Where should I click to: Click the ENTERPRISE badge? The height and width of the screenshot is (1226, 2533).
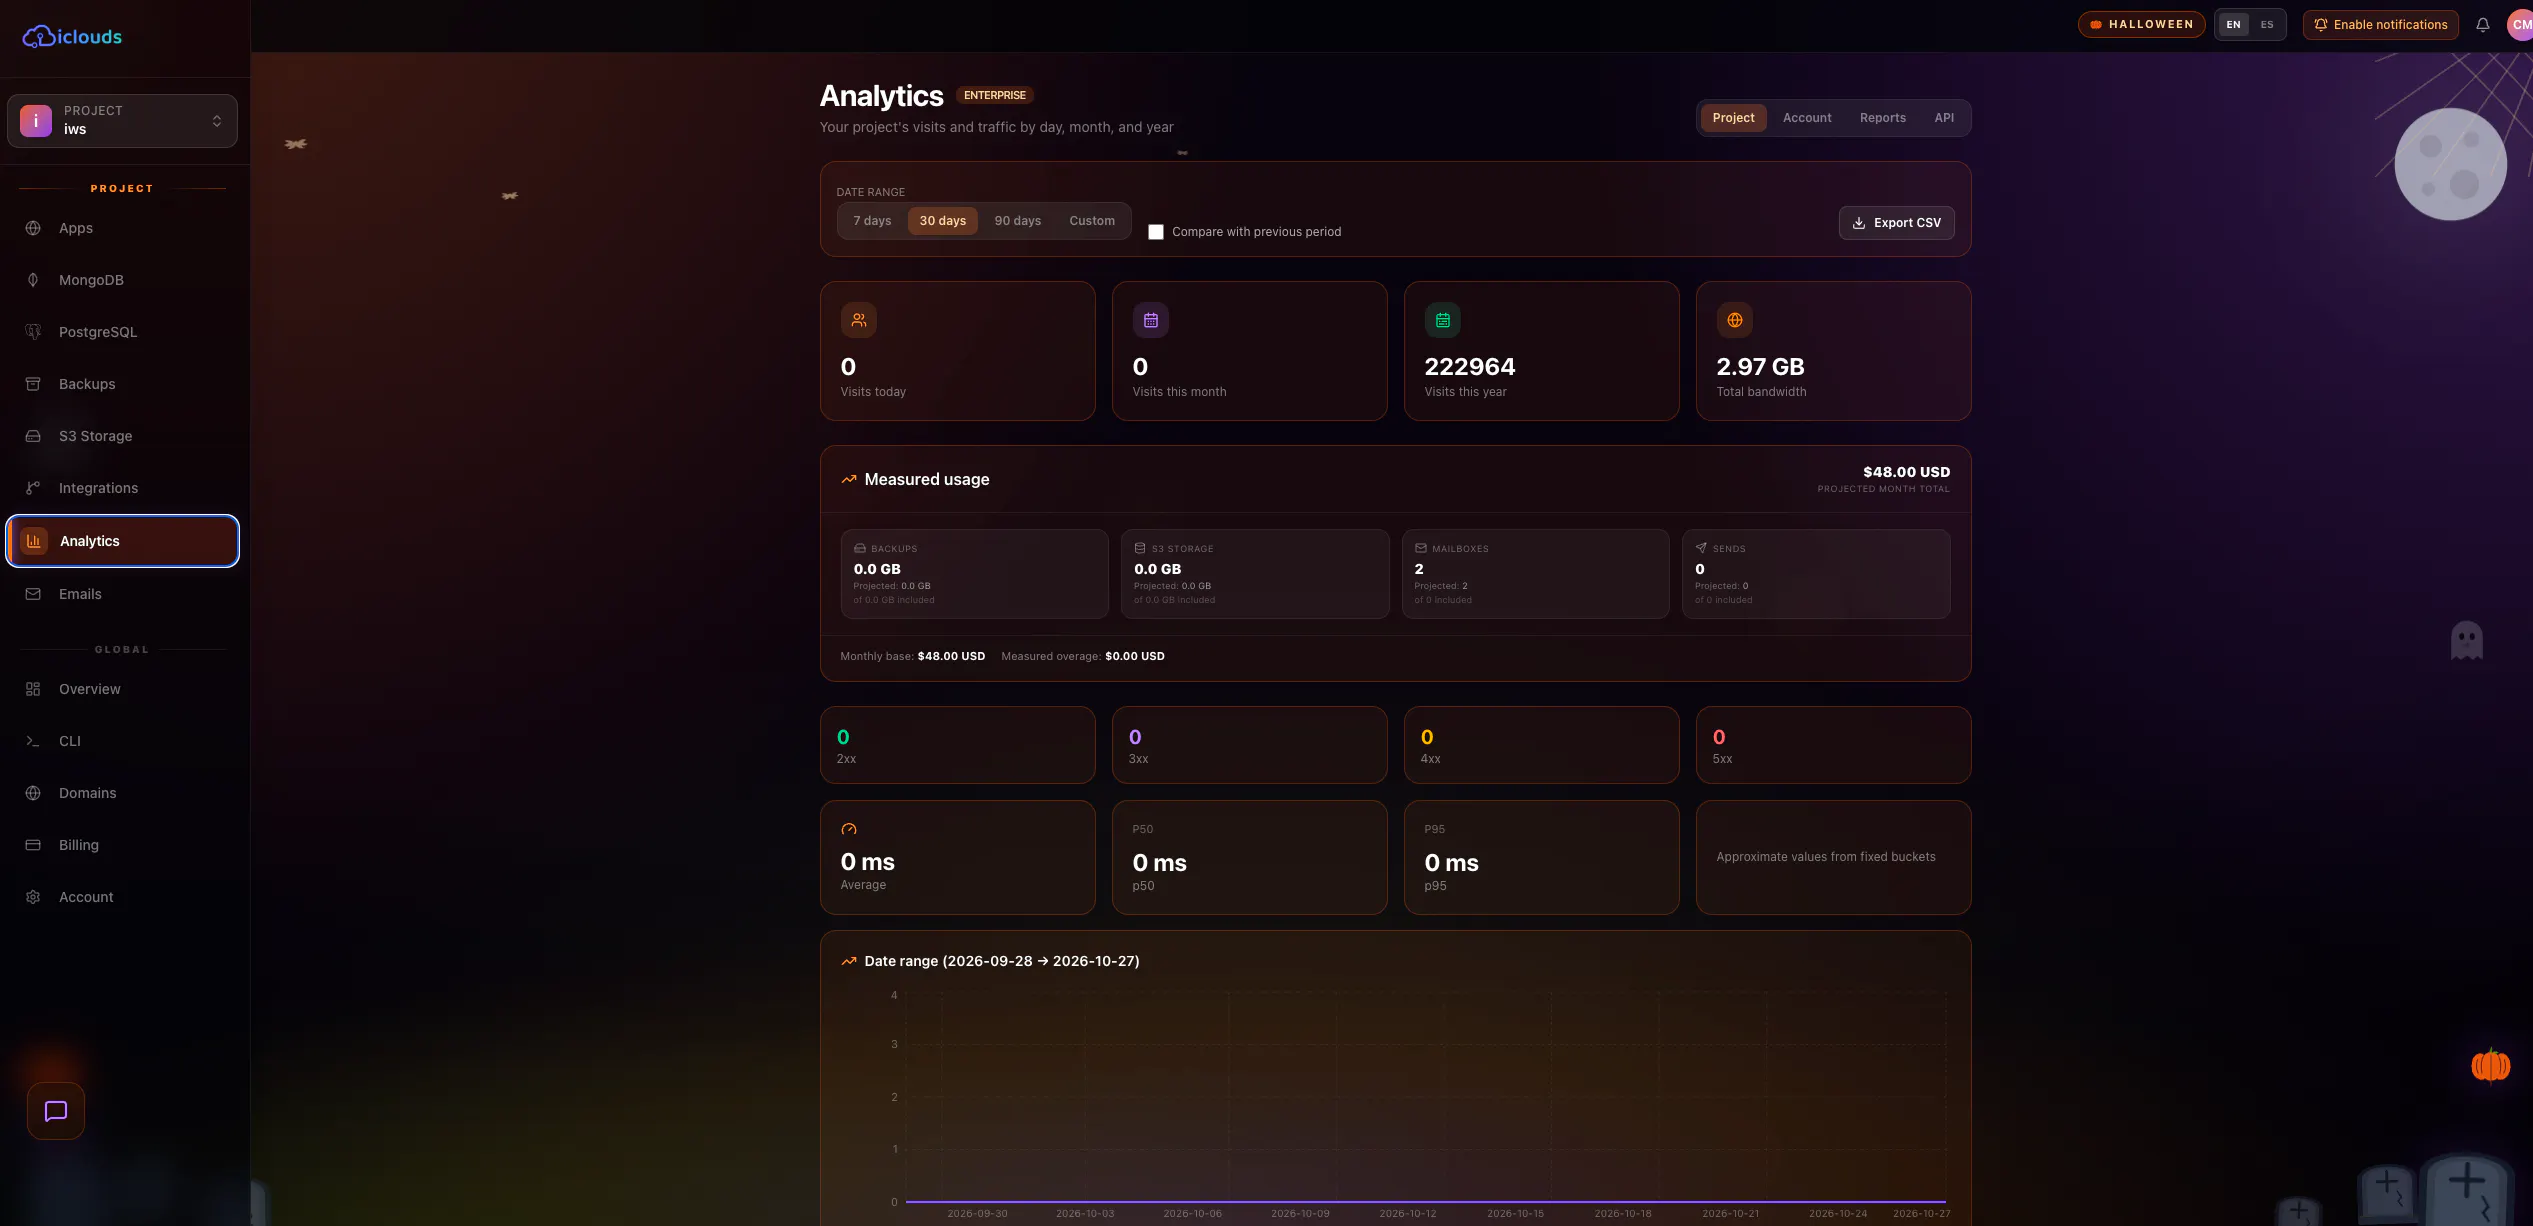[994, 95]
